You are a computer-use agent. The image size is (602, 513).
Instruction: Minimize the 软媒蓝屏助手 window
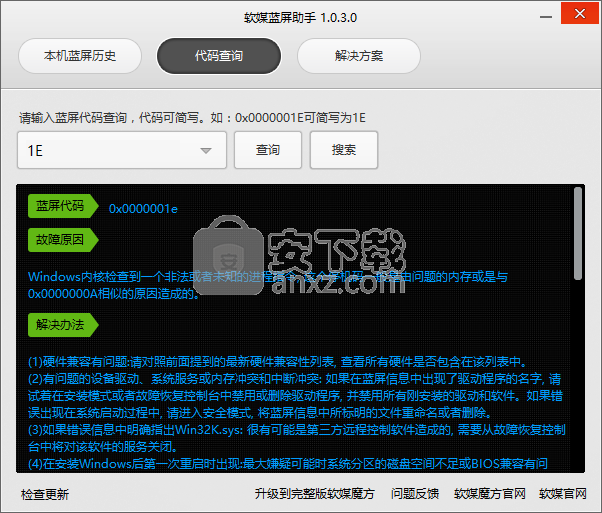546,17
